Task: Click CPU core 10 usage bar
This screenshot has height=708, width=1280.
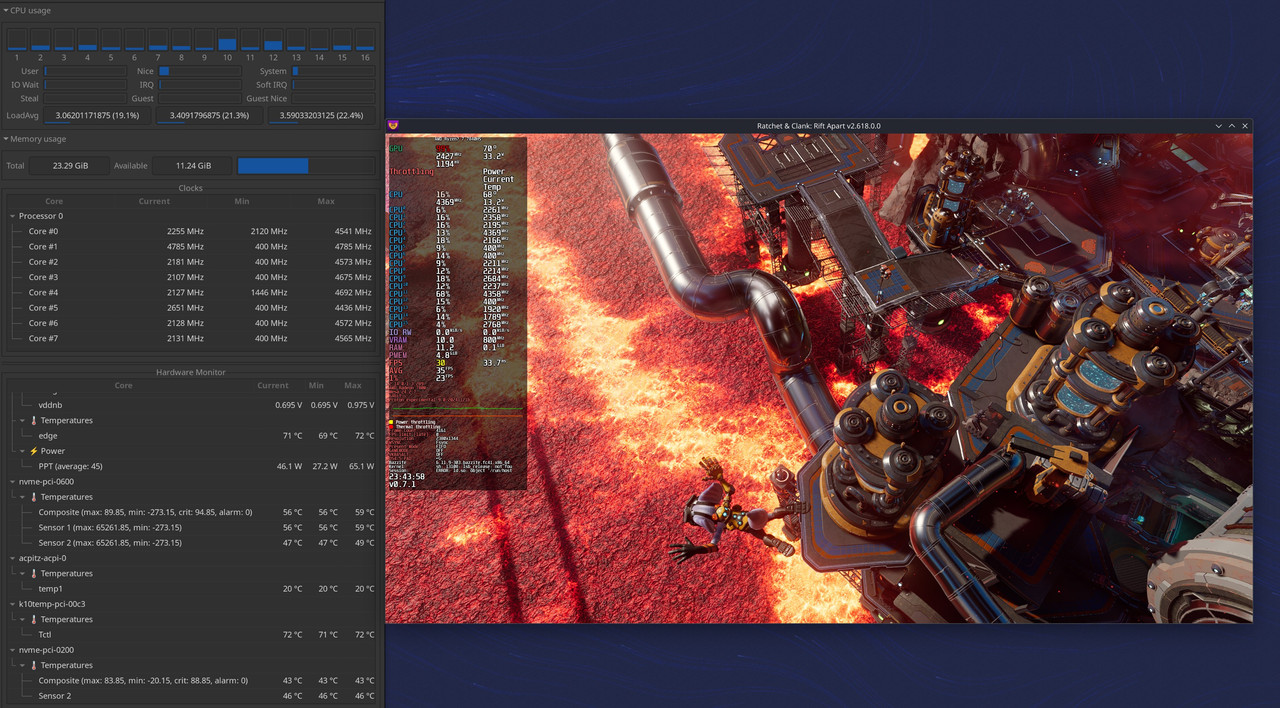Action: click(x=227, y=39)
